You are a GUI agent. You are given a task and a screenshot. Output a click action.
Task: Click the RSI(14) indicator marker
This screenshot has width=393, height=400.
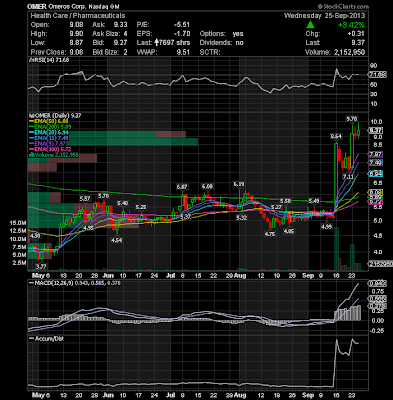coord(30,60)
